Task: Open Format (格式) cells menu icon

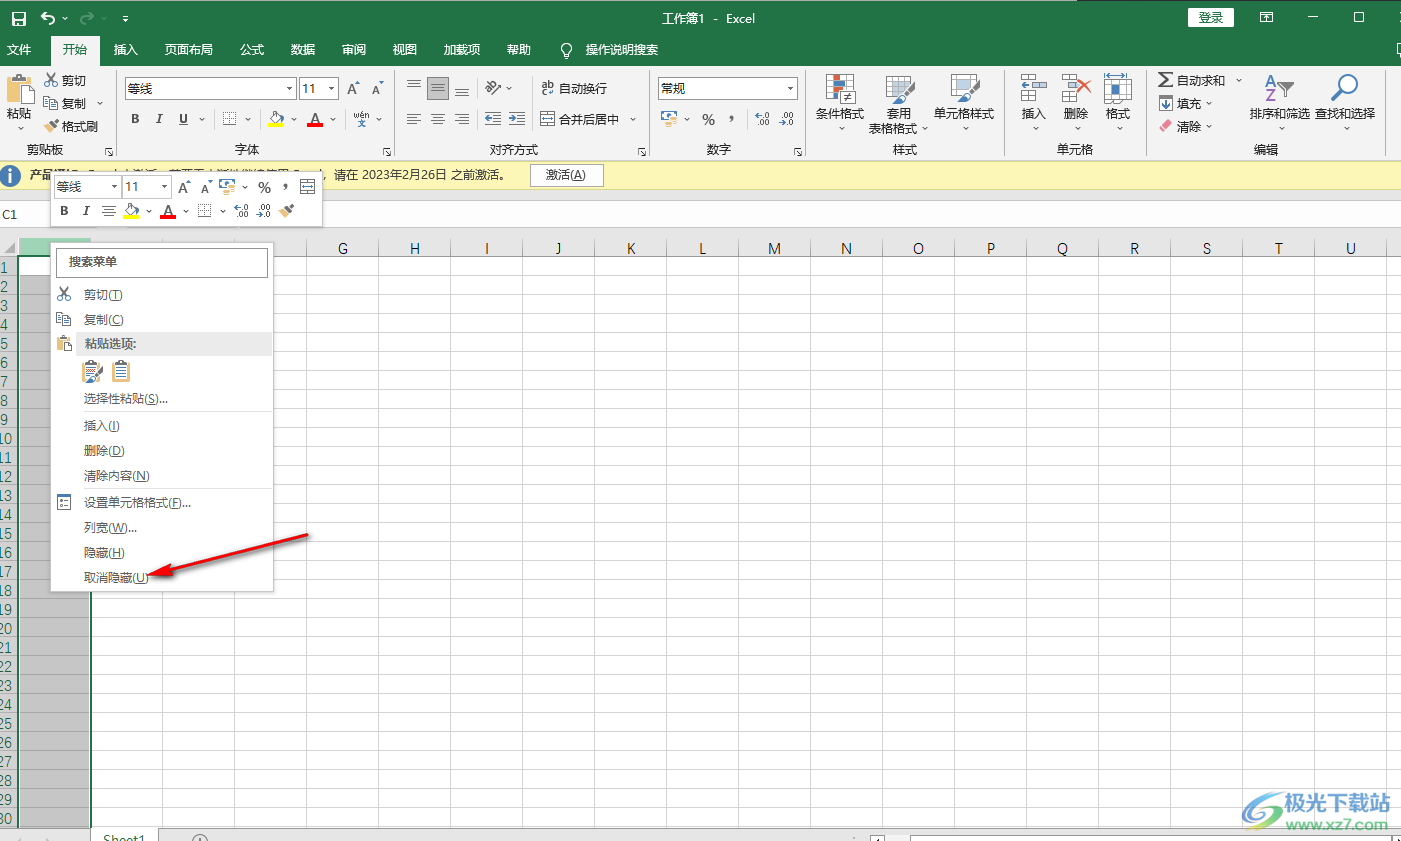Action: (1118, 88)
